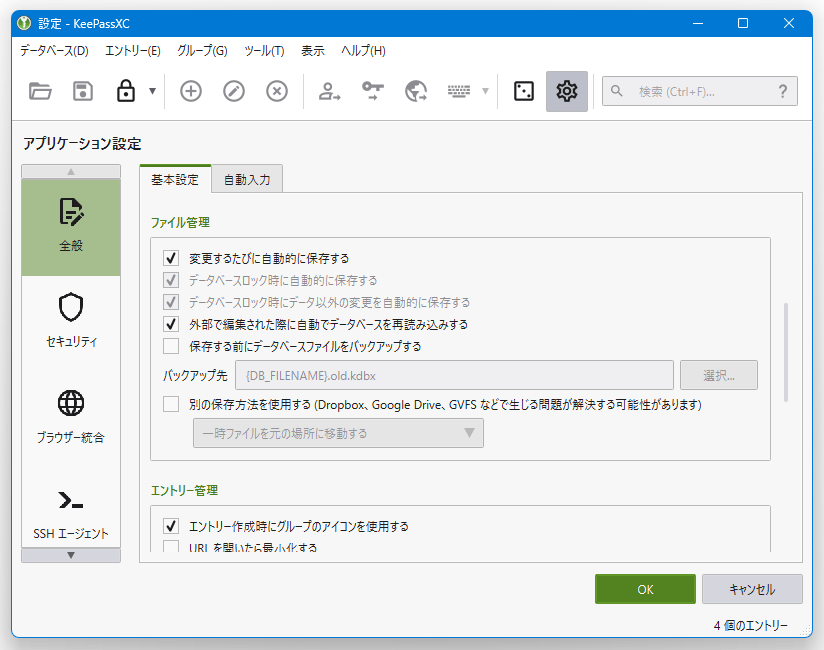Click the sidebar scroll-down arrow
The width and height of the screenshot is (824, 650).
(71, 555)
